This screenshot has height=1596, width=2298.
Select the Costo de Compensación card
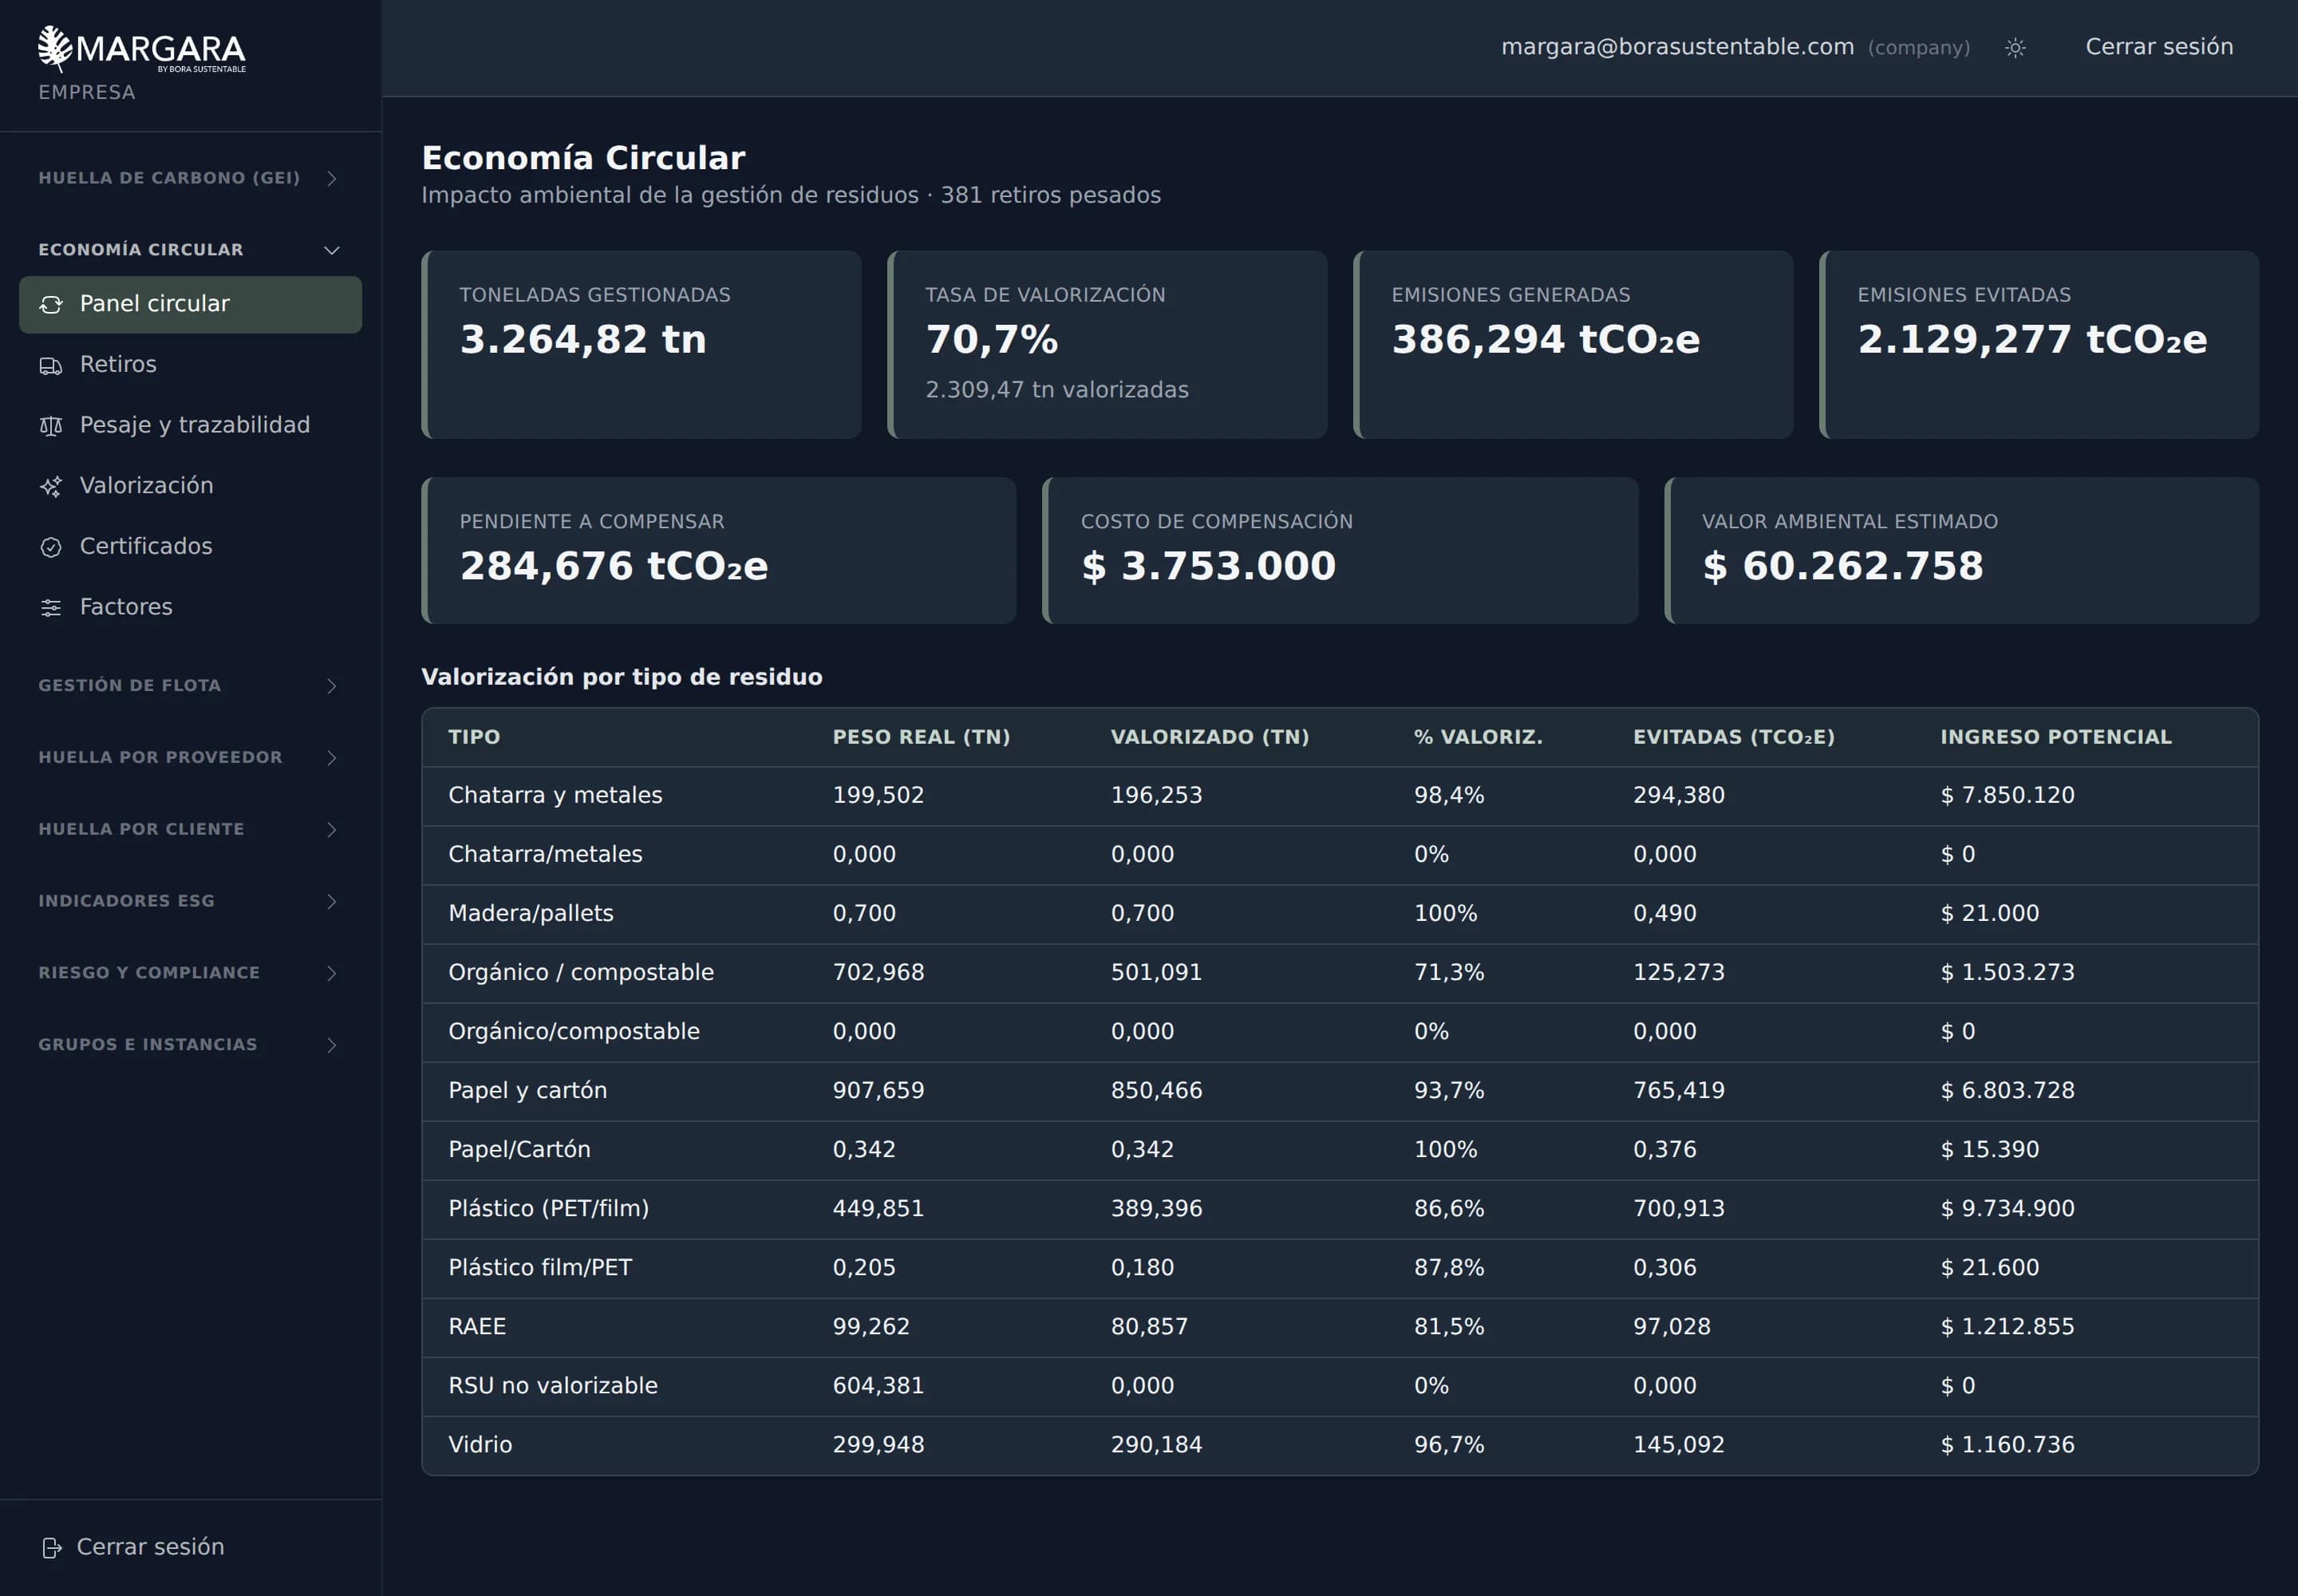[1340, 551]
